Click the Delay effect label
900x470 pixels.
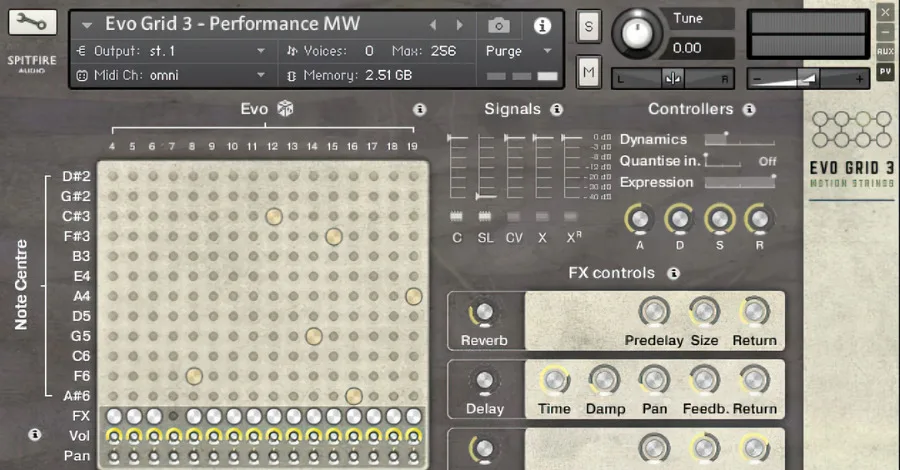click(485, 409)
